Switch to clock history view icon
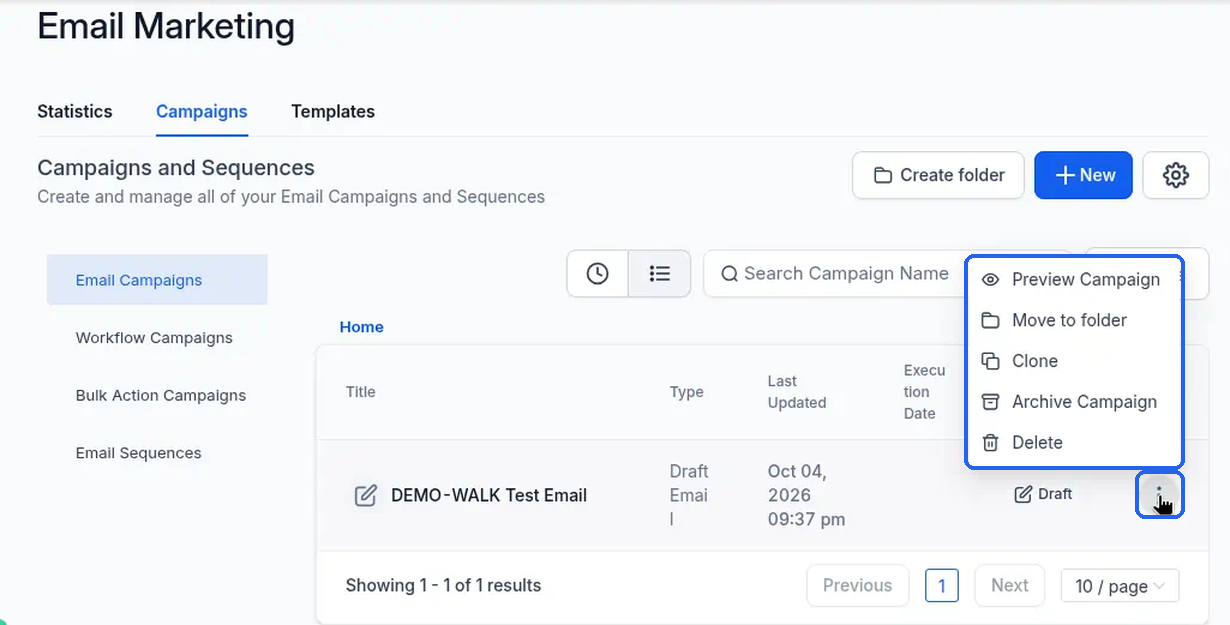This screenshot has height=625, width=1230. click(x=597, y=273)
